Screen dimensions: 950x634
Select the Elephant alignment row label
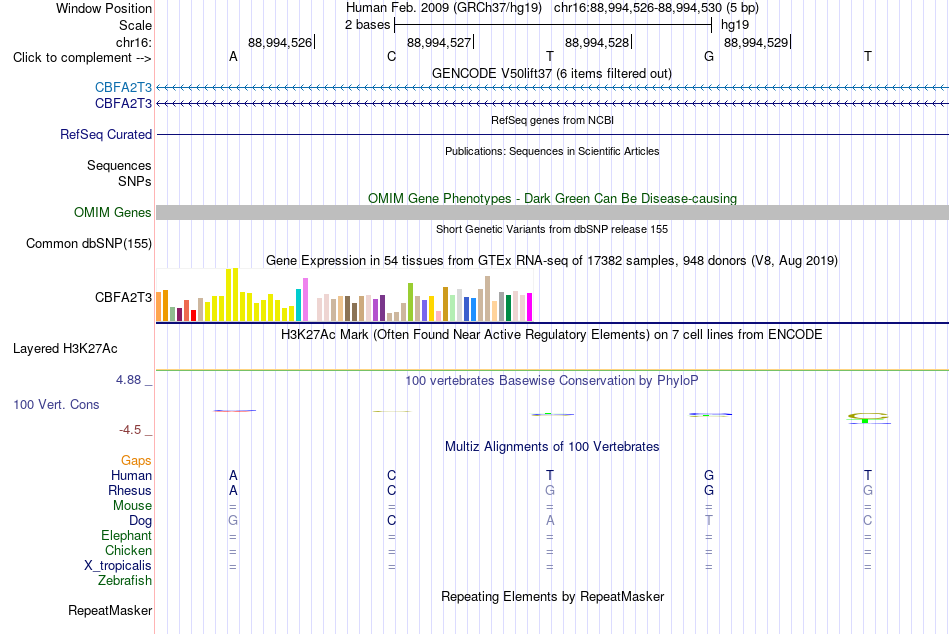[127, 535]
